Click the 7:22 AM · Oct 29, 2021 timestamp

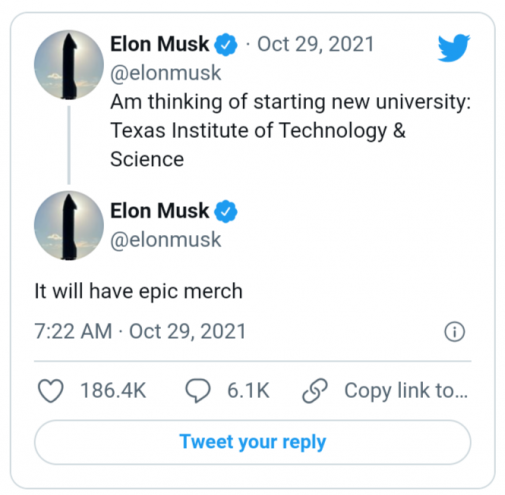tap(140, 331)
